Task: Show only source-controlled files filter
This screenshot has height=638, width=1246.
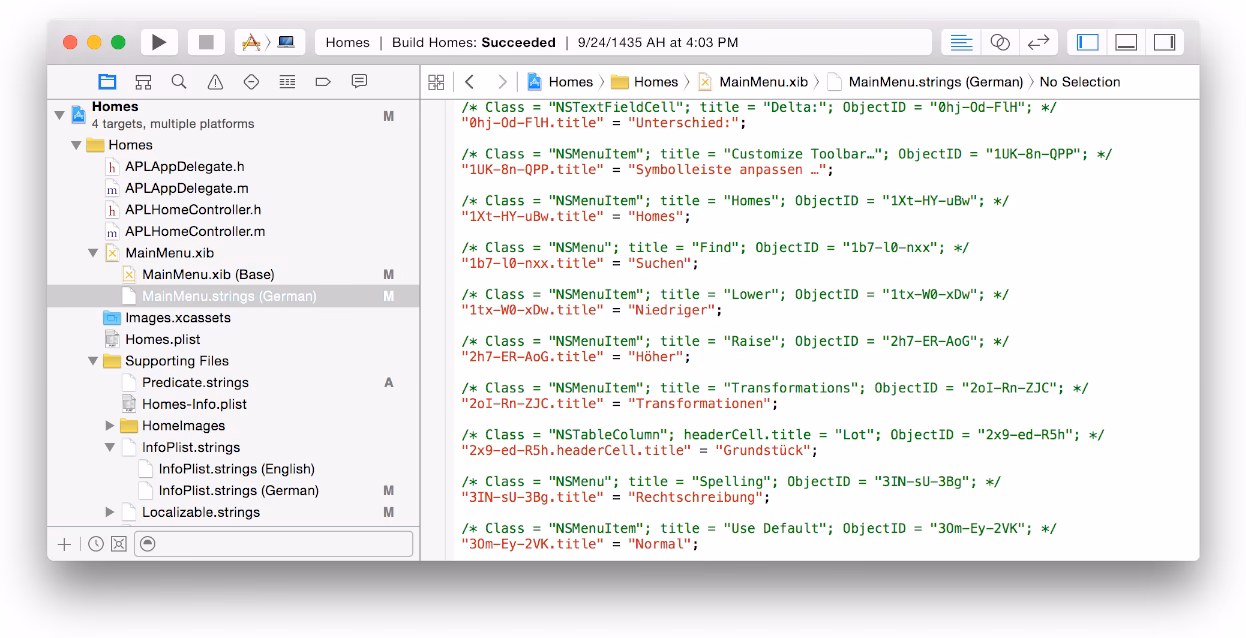Action: click(x=119, y=544)
